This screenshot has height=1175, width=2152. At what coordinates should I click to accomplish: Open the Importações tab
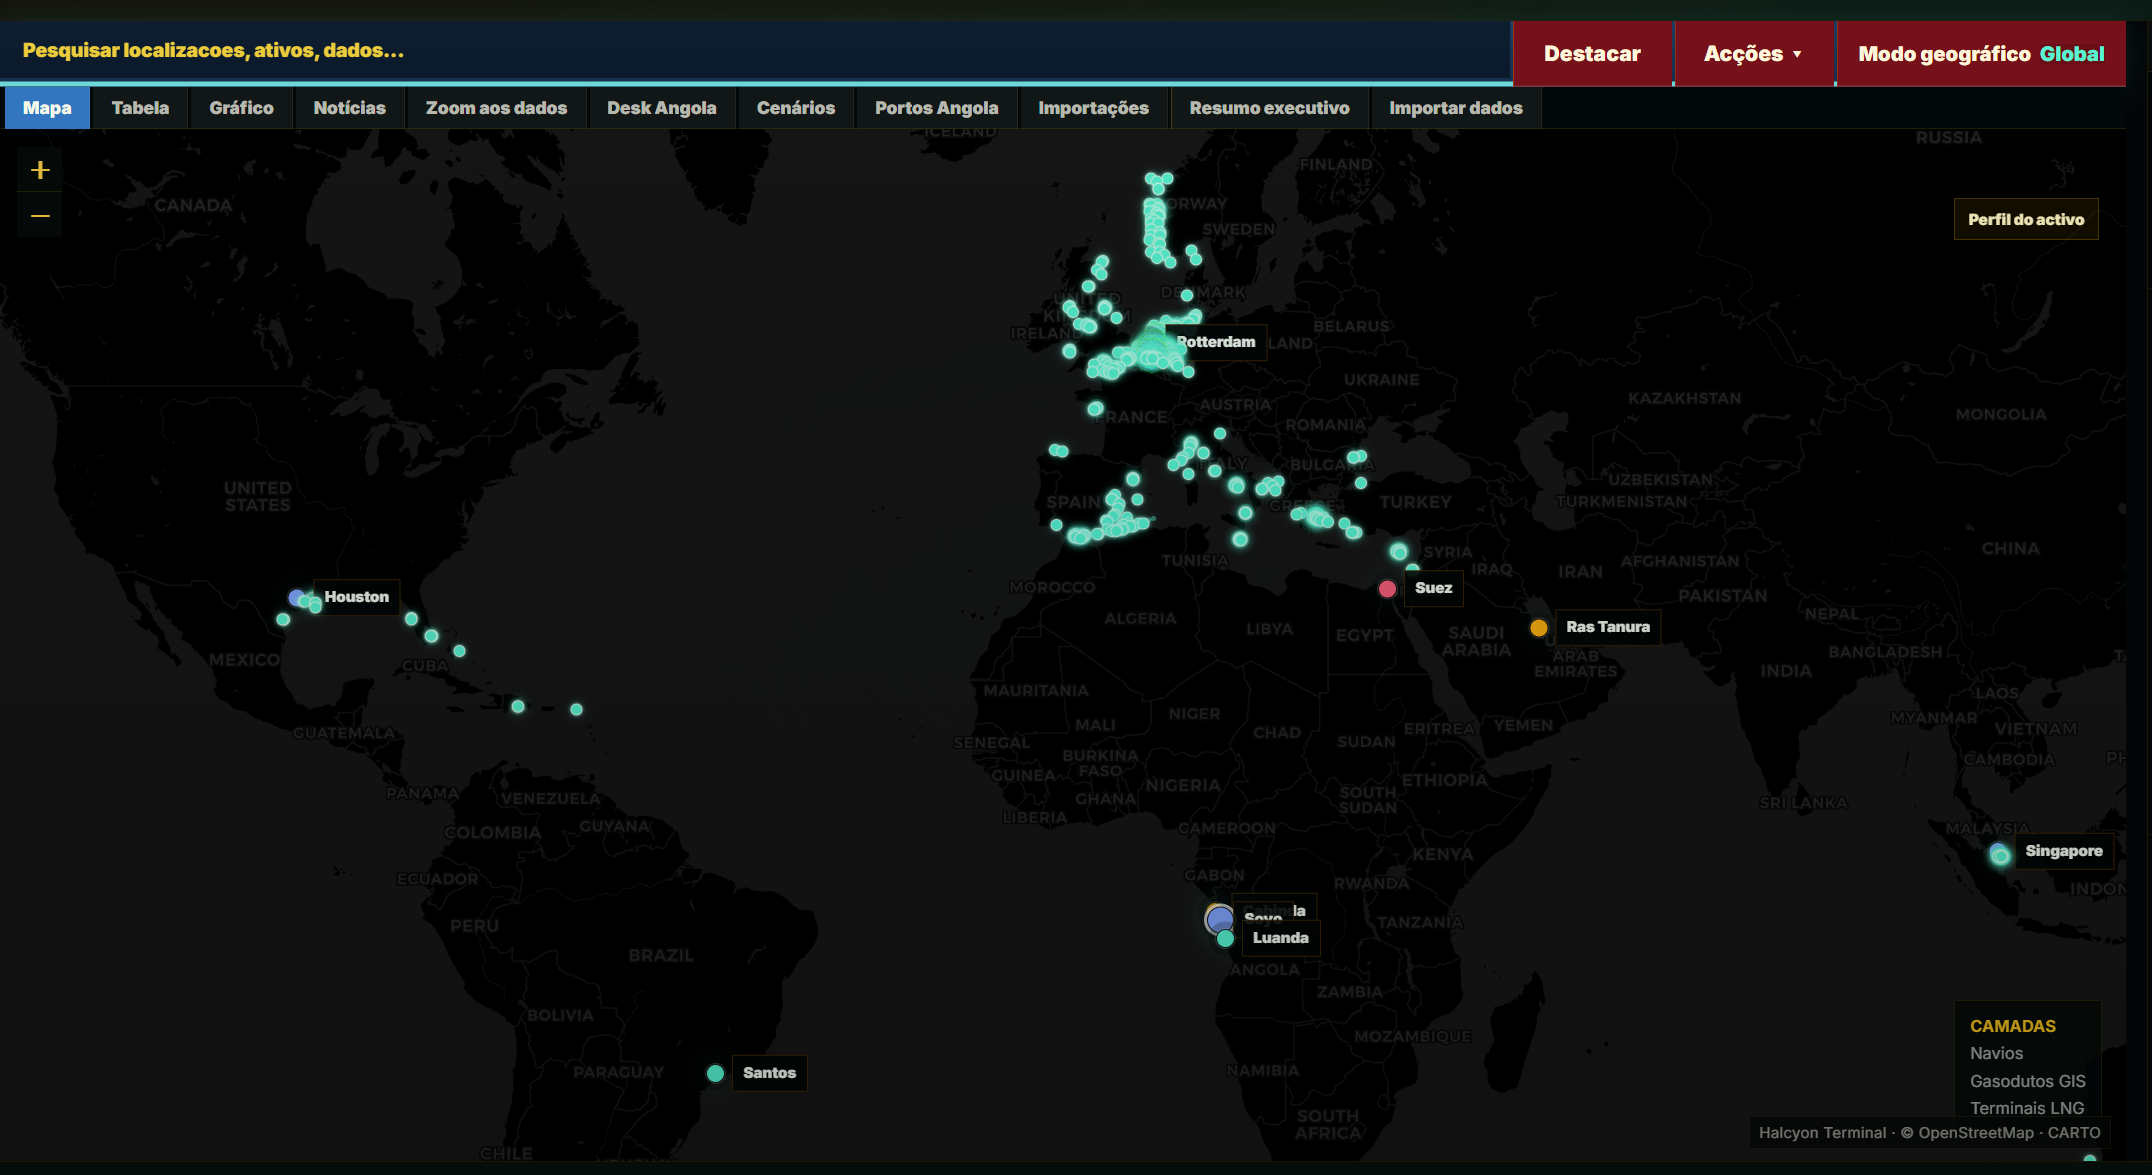pos(1093,108)
